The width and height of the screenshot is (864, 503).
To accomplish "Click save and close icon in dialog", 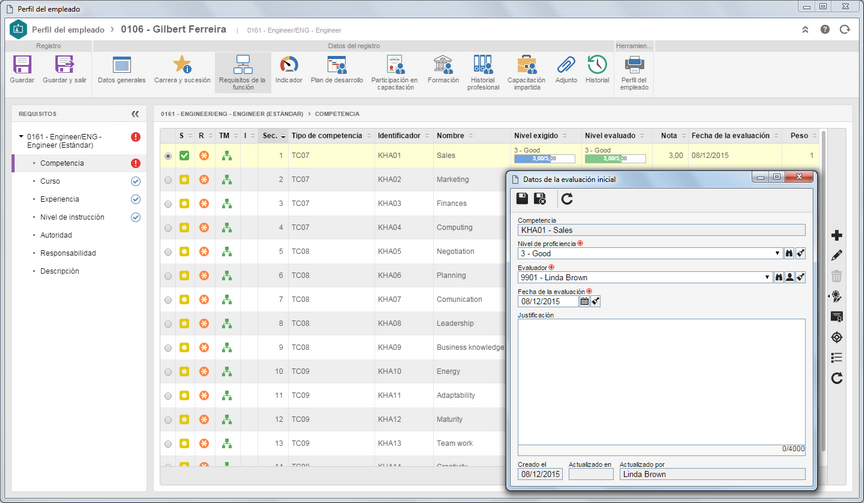I will (540, 198).
